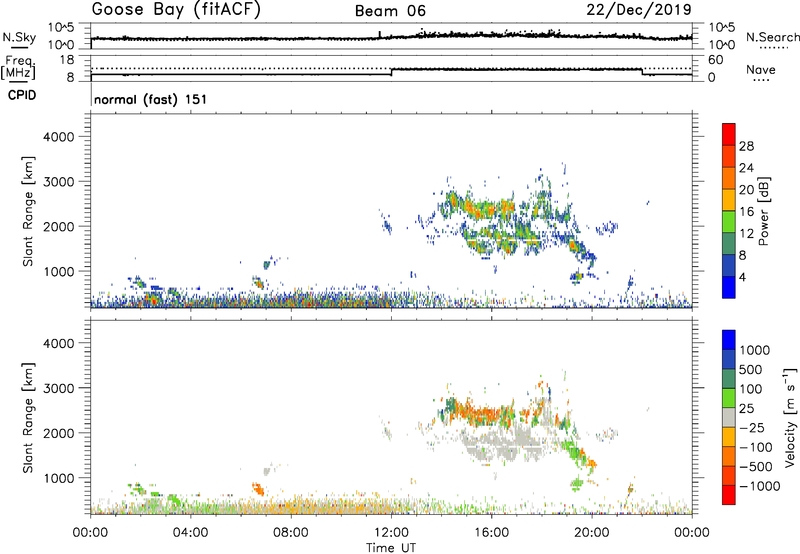Click the gray segment of the Velocity color bar
800x554 pixels.
pyautogui.click(x=729, y=417)
